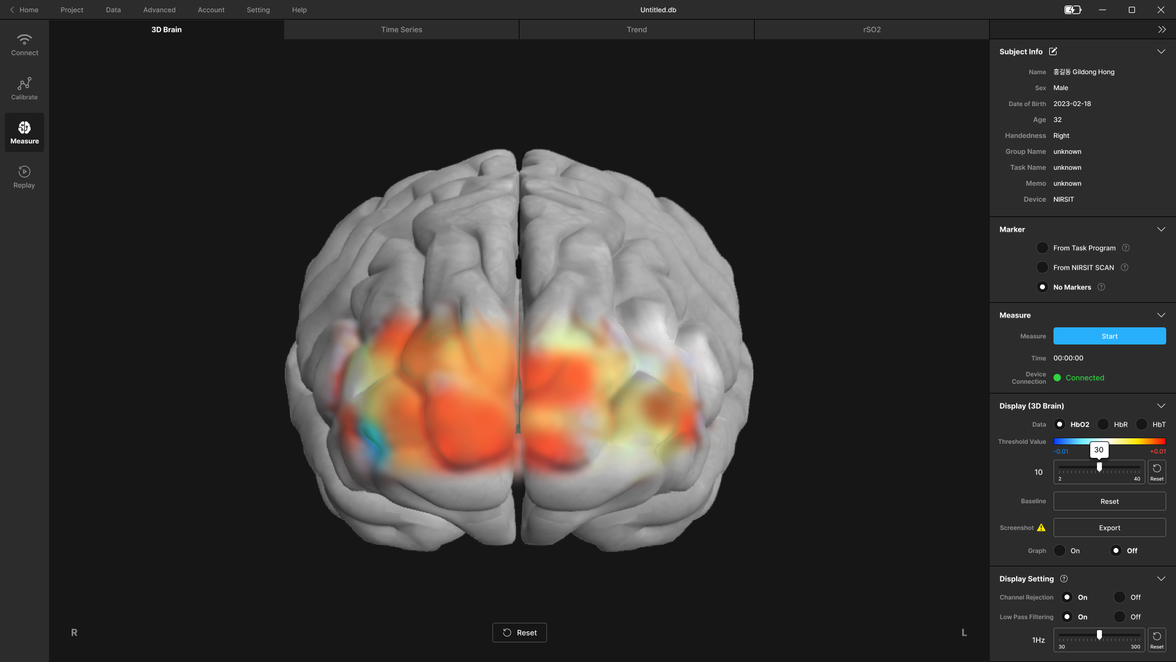Select No Markers option
Viewport: 1176px width, 662px height.
1042,286
